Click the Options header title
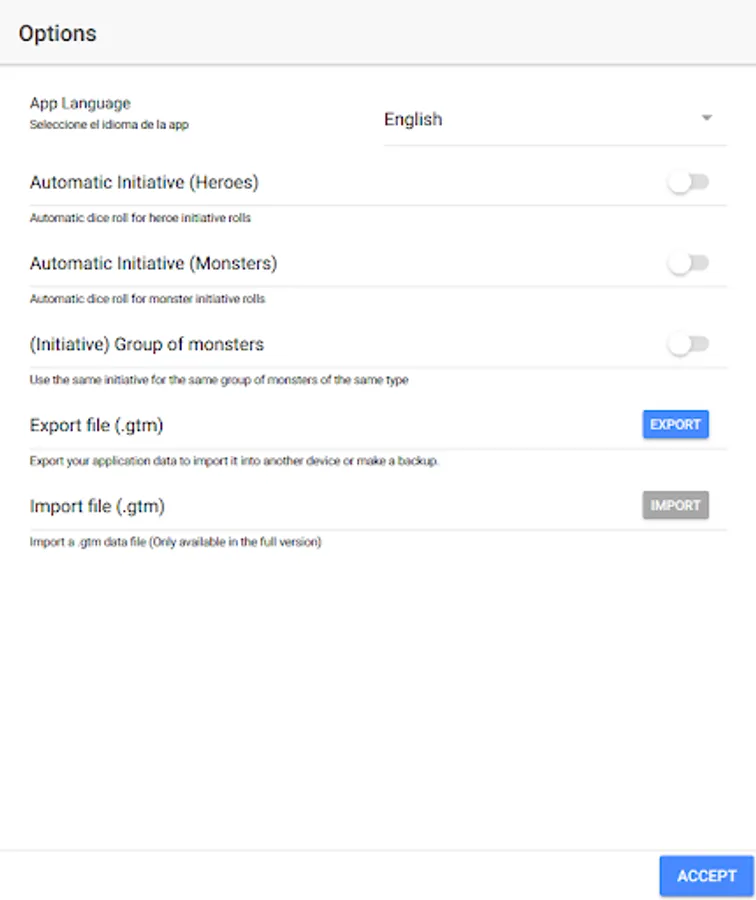 point(58,33)
